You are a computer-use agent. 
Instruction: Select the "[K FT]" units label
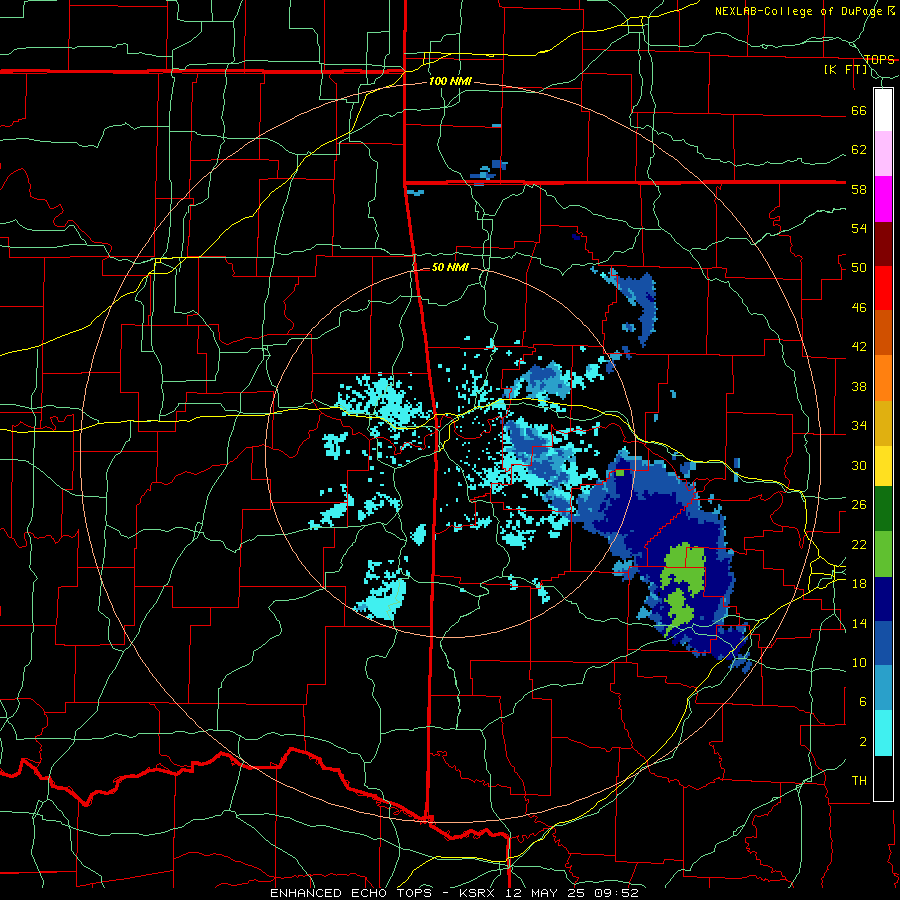(x=845, y=70)
